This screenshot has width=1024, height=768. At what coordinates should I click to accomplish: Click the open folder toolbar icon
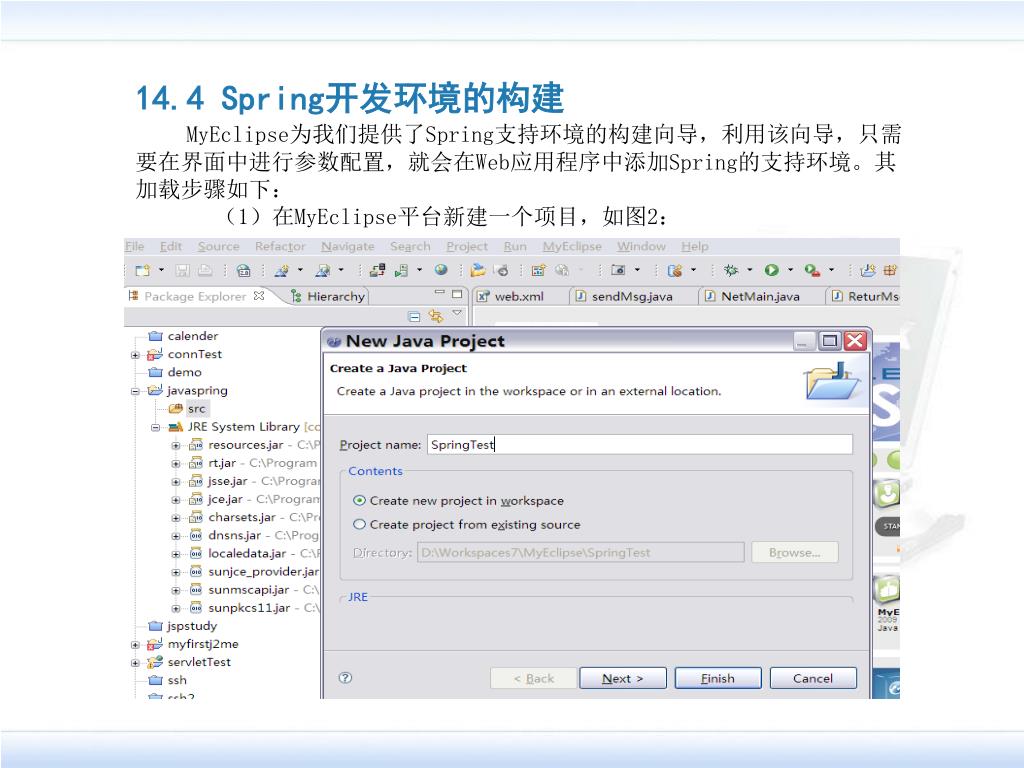[x=478, y=270]
